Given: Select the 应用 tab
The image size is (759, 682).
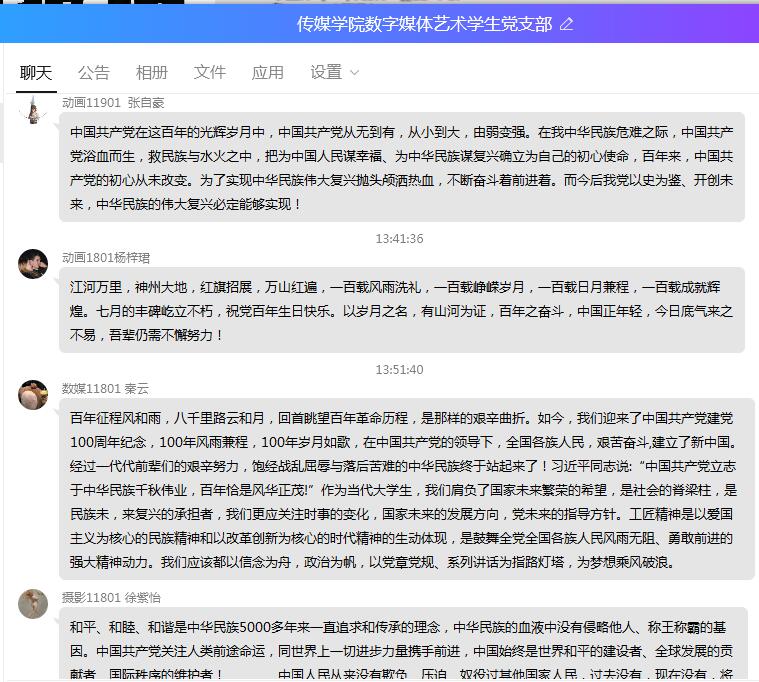Looking at the screenshot, I should tap(268, 72).
